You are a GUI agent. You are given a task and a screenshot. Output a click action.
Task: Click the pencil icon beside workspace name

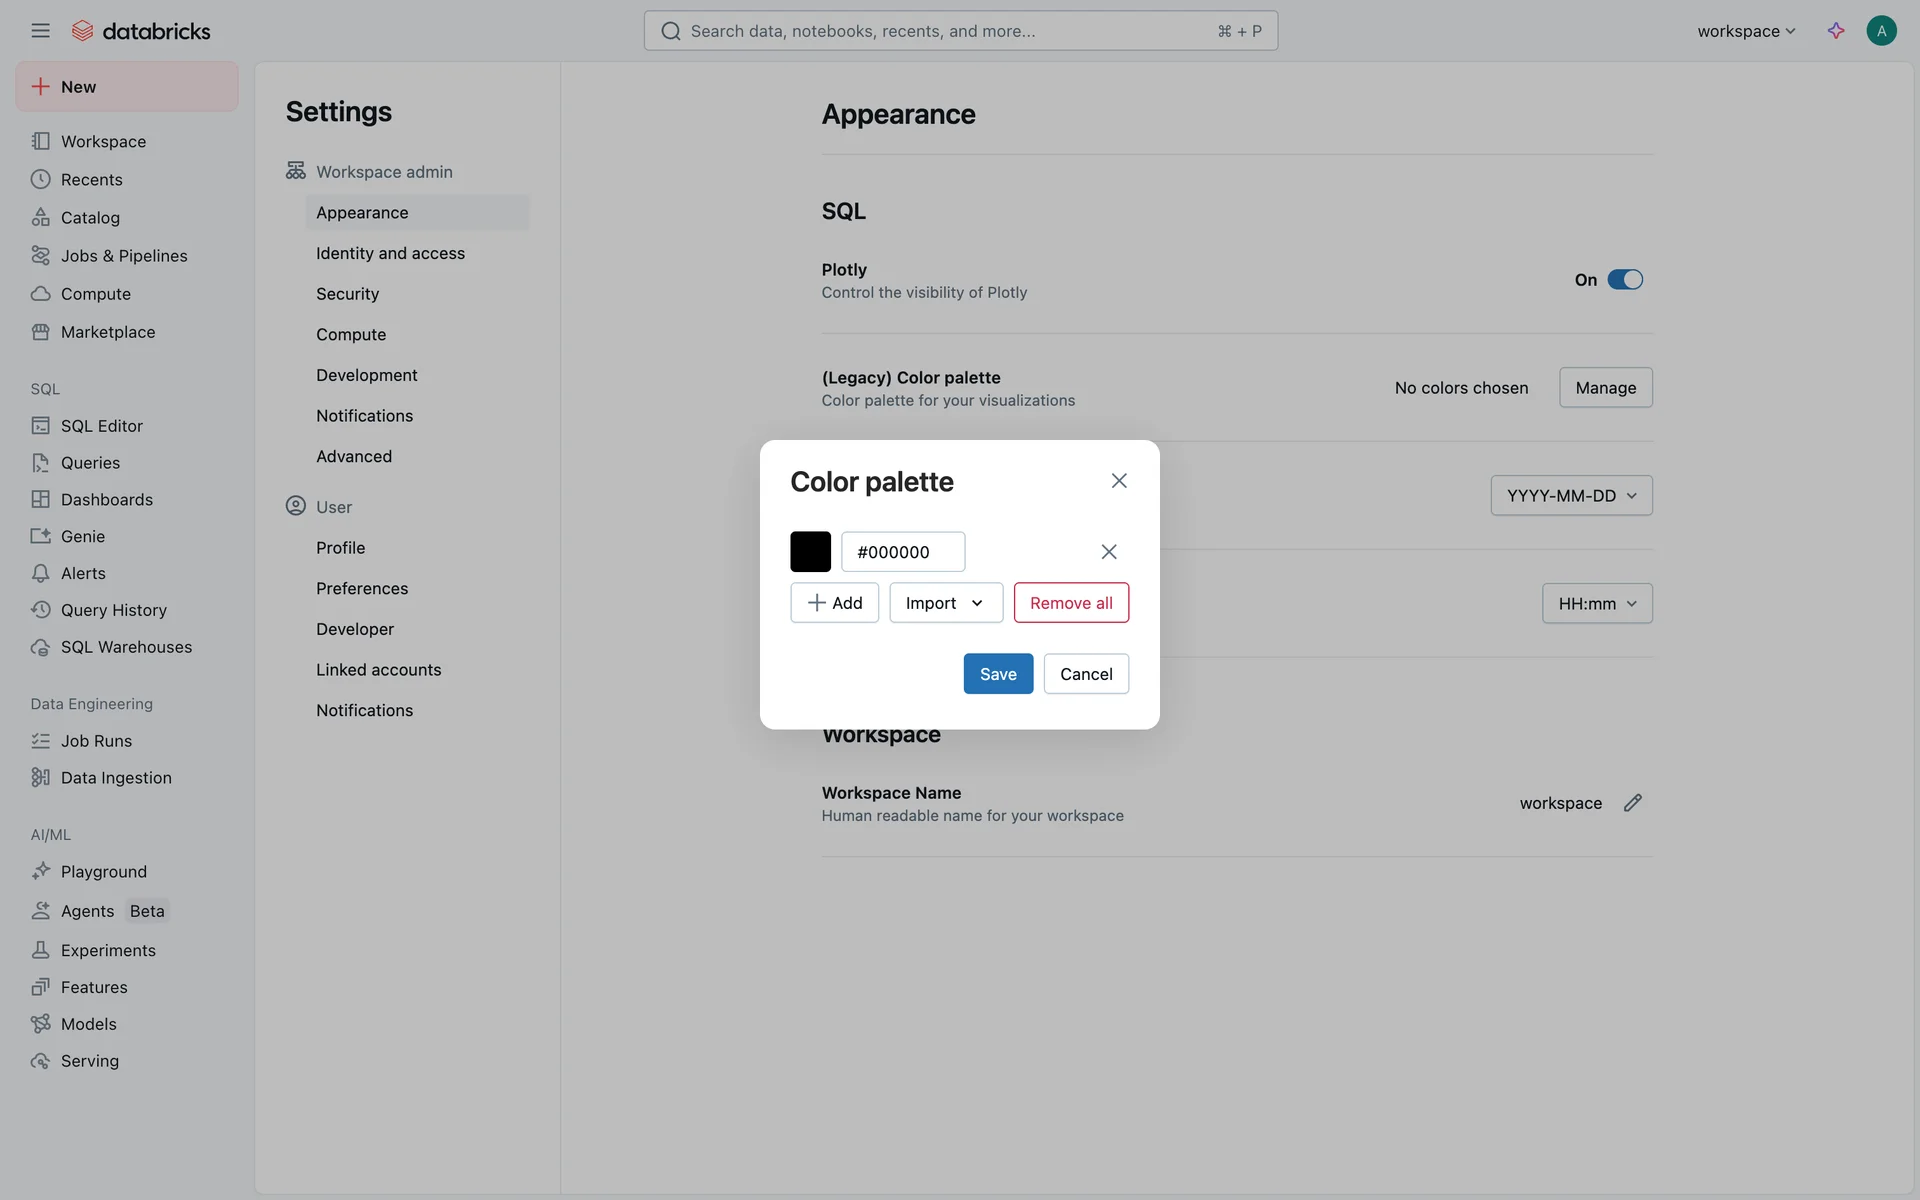1632,803
